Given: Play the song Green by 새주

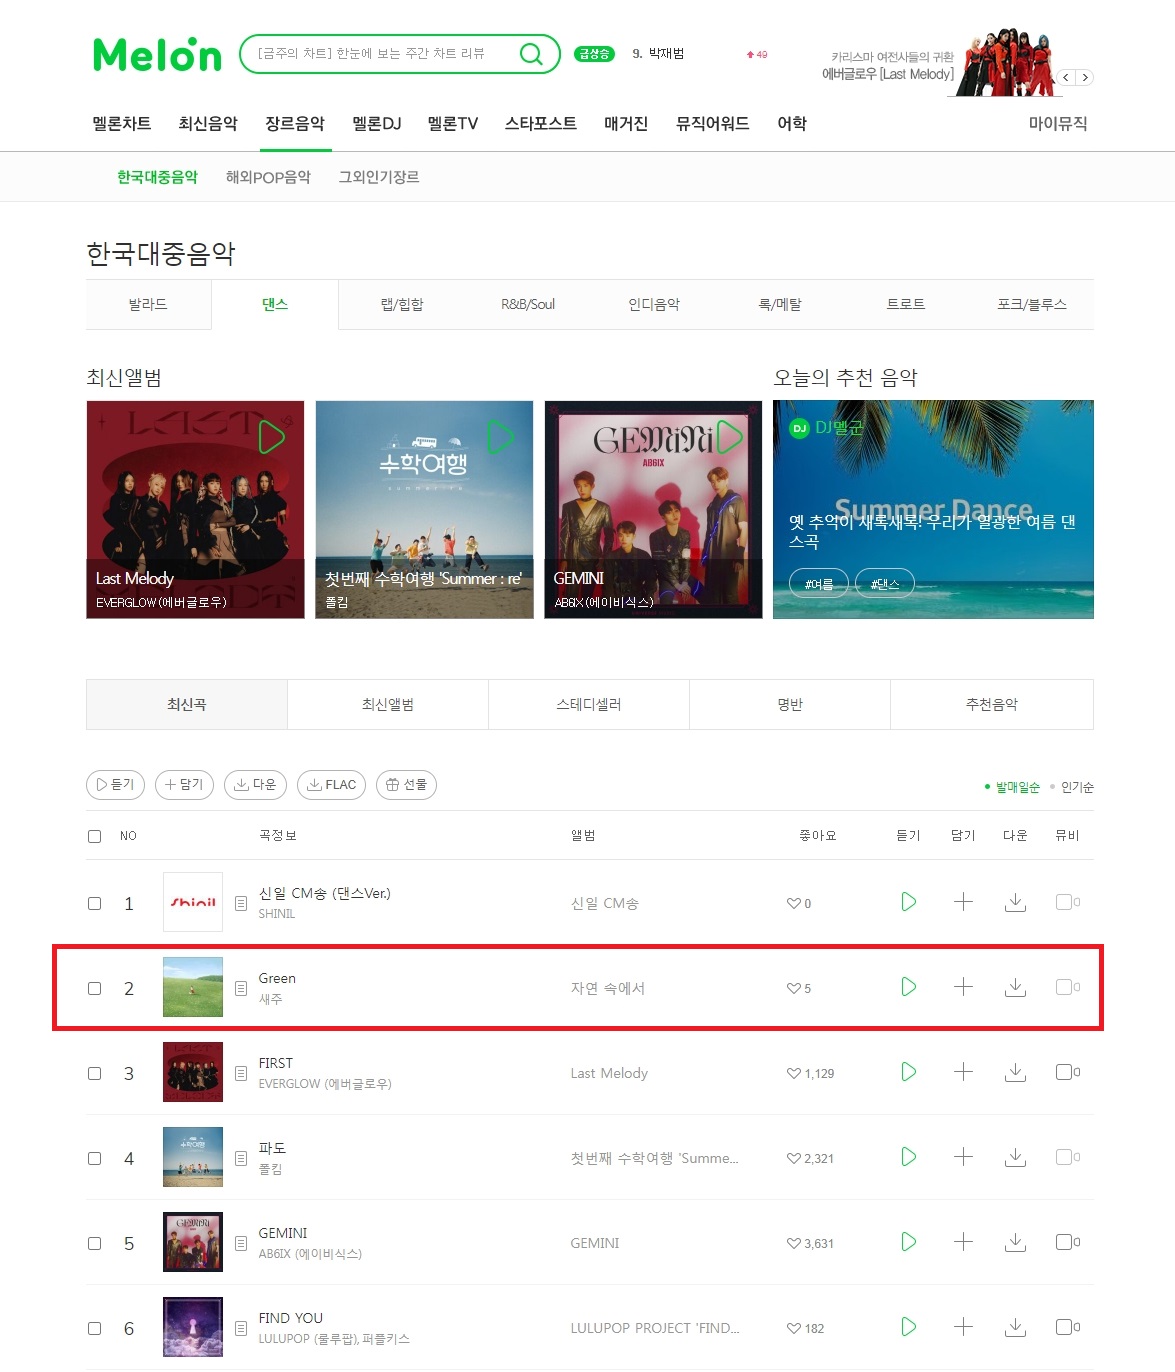Looking at the screenshot, I should click(x=908, y=987).
